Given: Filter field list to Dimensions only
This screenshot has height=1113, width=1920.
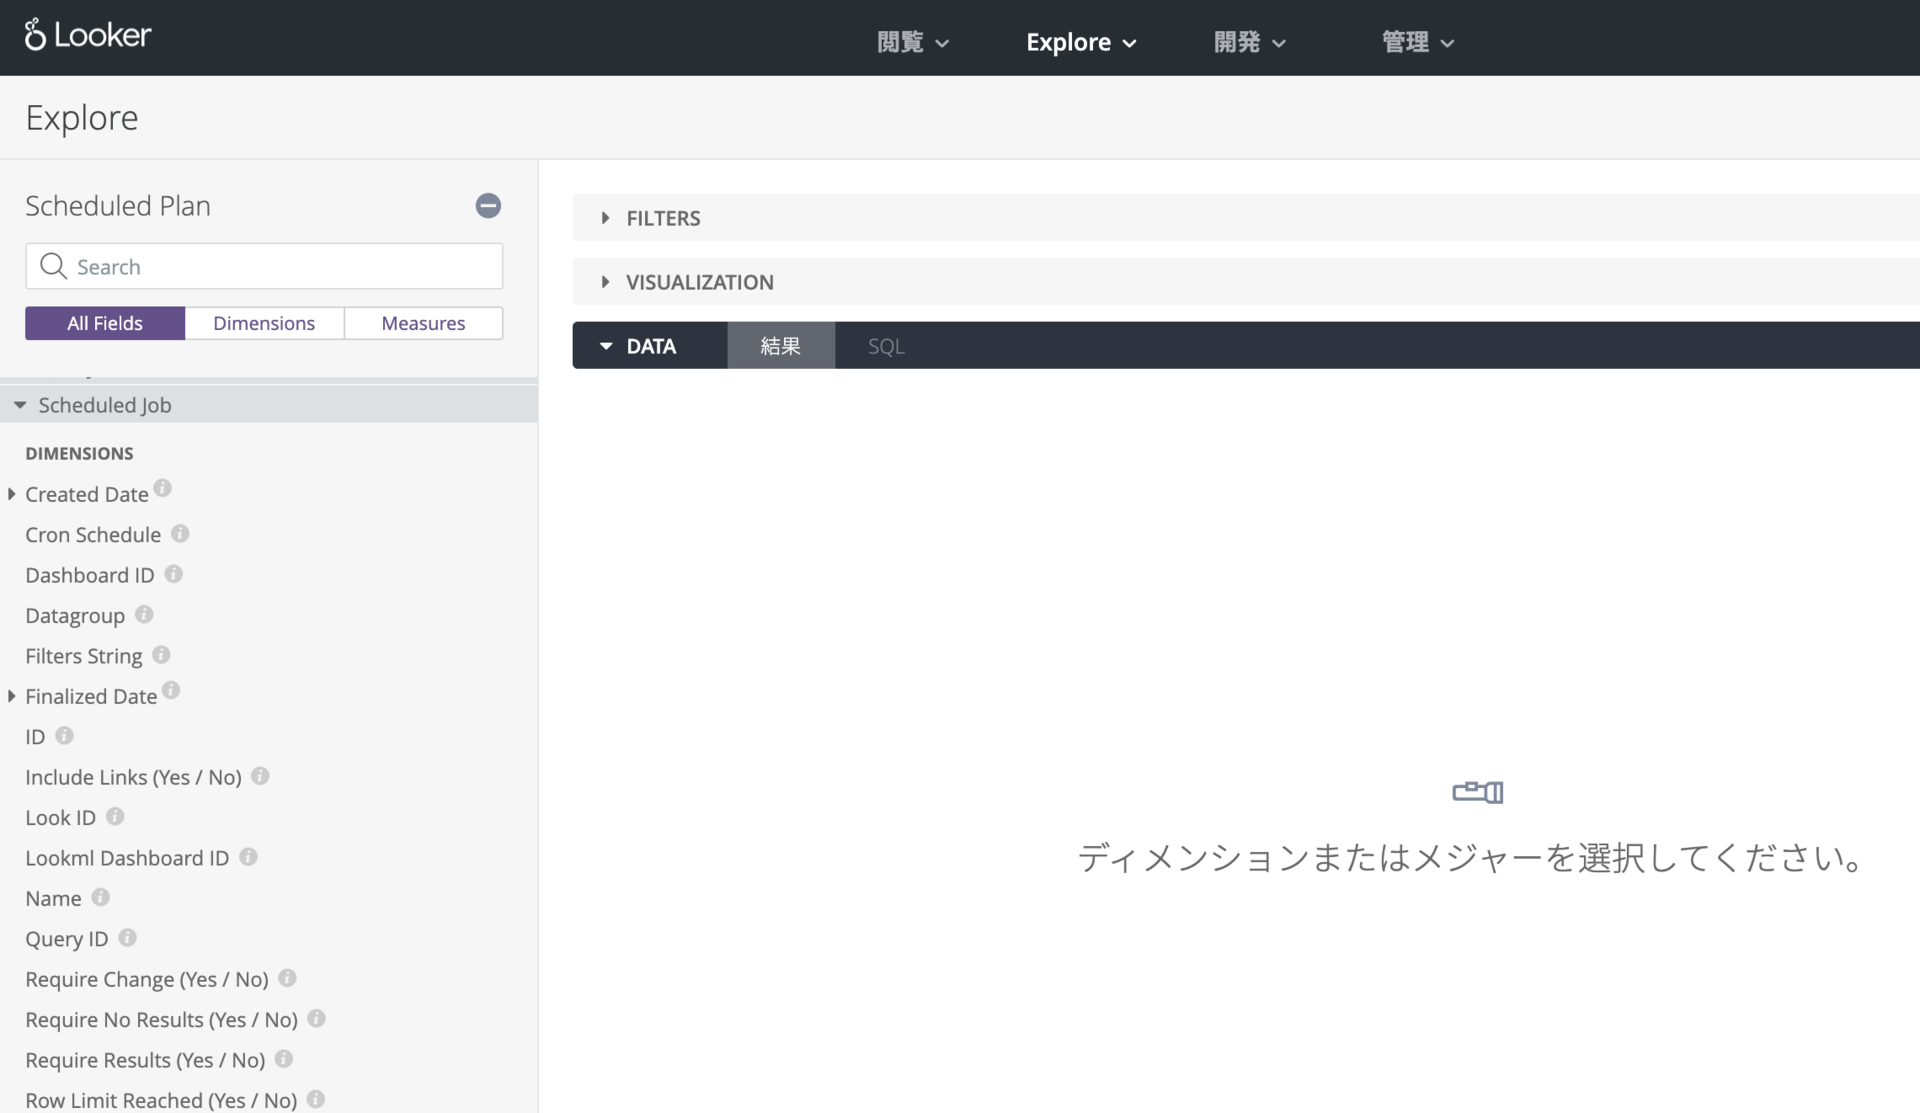Looking at the screenshot, I should (264, 323).
